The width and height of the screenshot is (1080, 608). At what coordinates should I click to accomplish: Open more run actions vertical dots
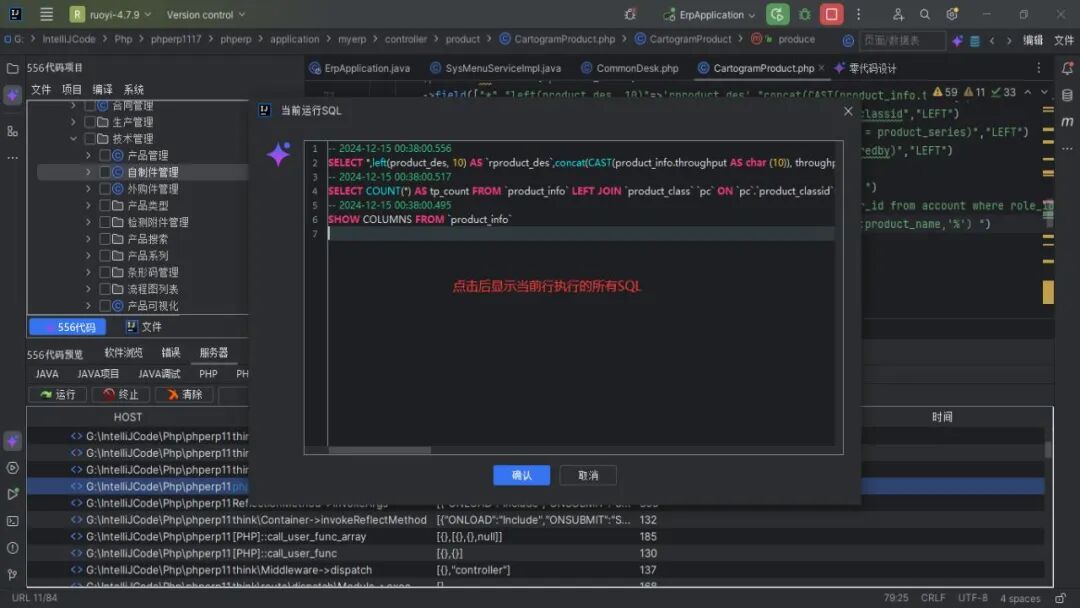tap(858, 14)
